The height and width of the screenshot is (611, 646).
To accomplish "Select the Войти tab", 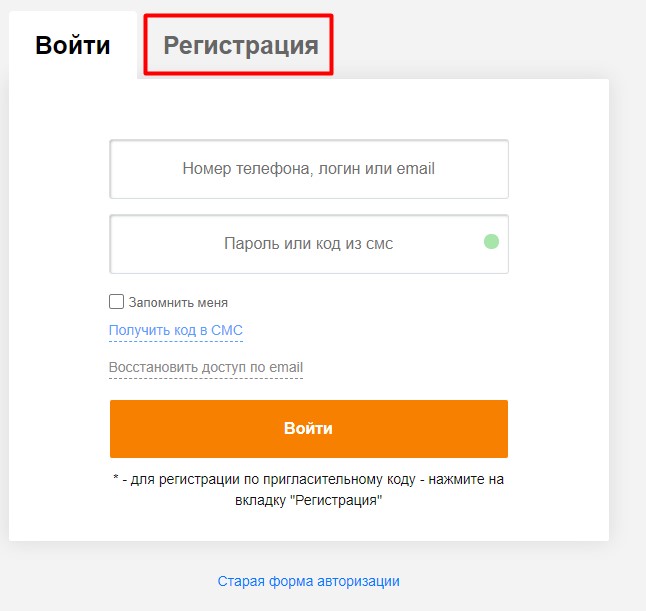I will pyautogui.click(x=72, y=45).
